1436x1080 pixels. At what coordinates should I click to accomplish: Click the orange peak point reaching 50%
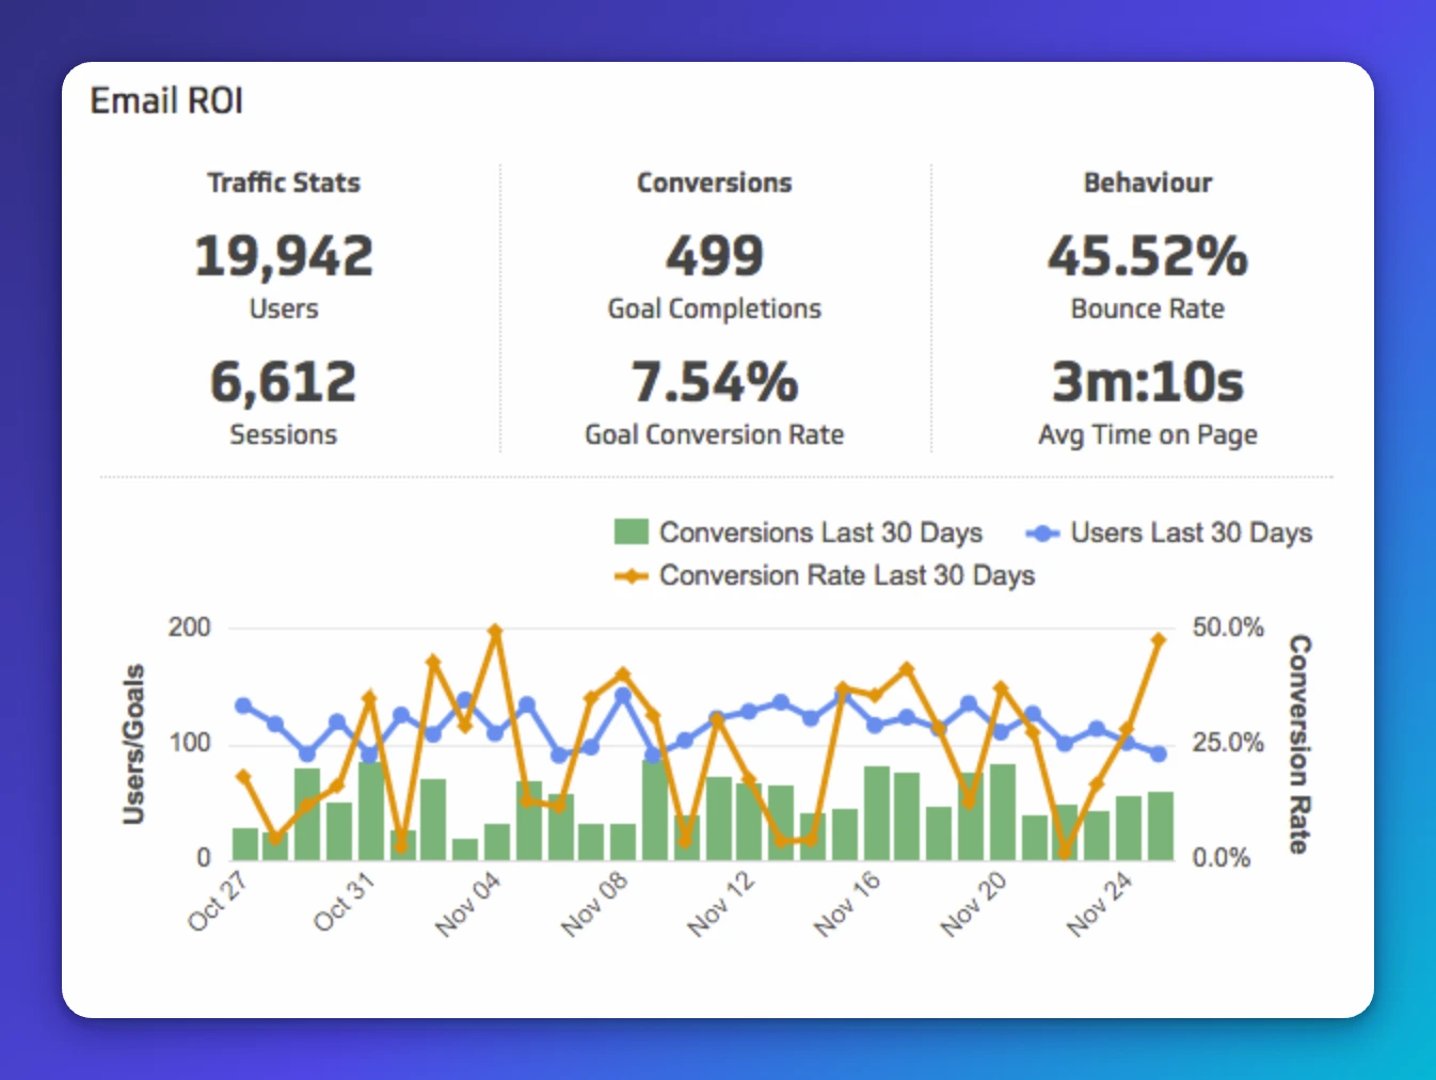coord(495,632)
